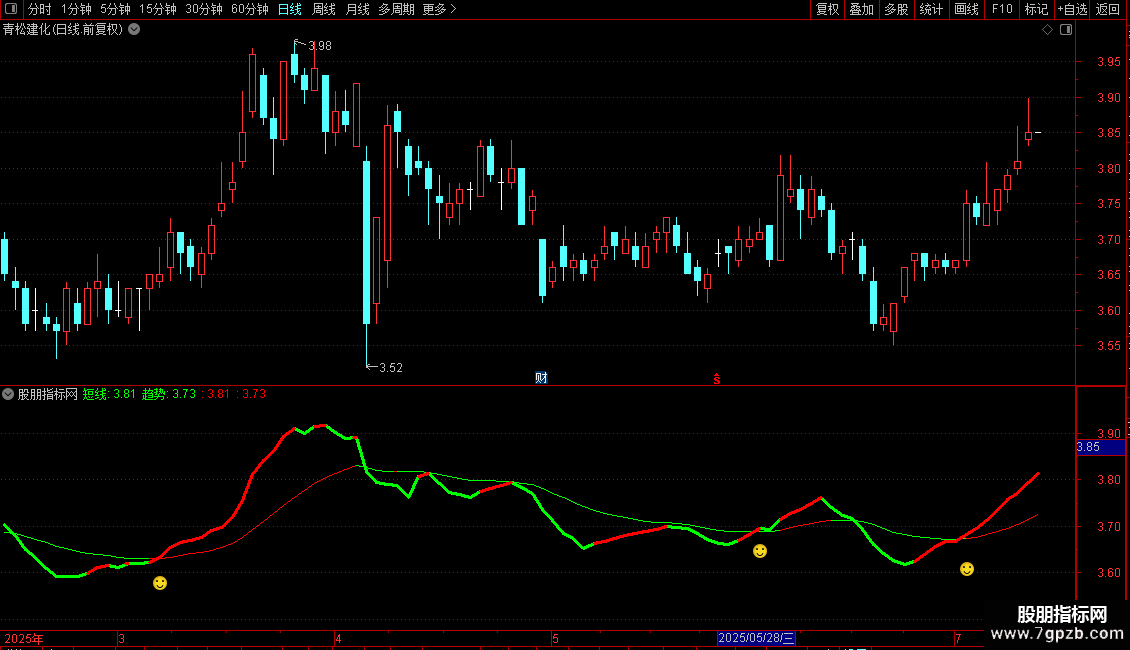Click the diamond icon in chart corner
This screenshot has height=650, width=1130.
point(1048,30)
